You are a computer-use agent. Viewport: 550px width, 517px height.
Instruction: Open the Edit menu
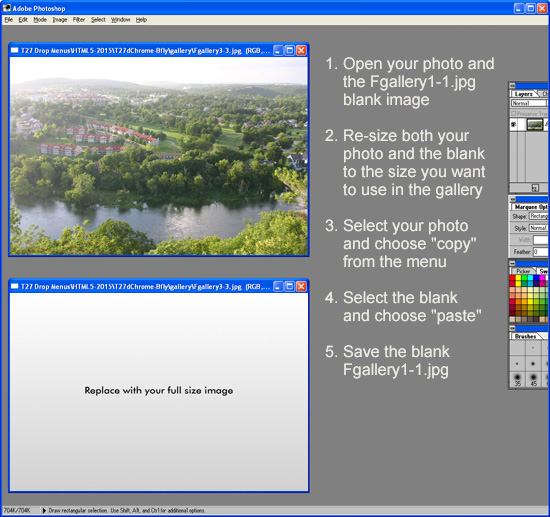tap(23, 20)
